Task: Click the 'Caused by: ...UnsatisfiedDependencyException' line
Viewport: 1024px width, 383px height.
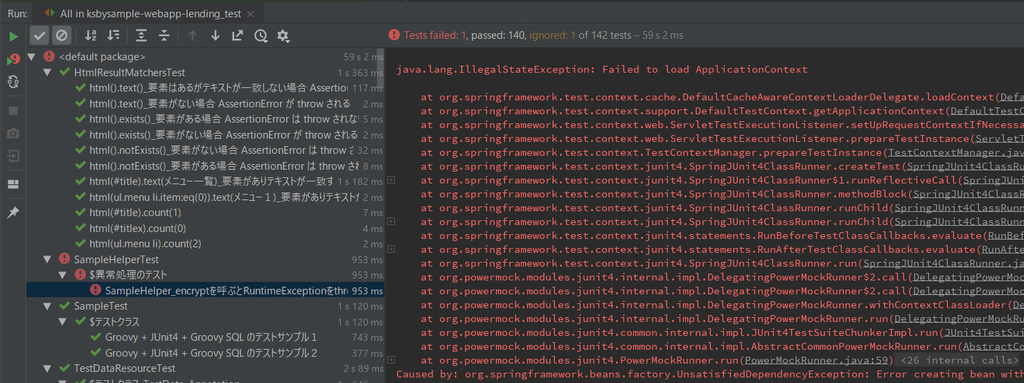Action: (710, 375)
